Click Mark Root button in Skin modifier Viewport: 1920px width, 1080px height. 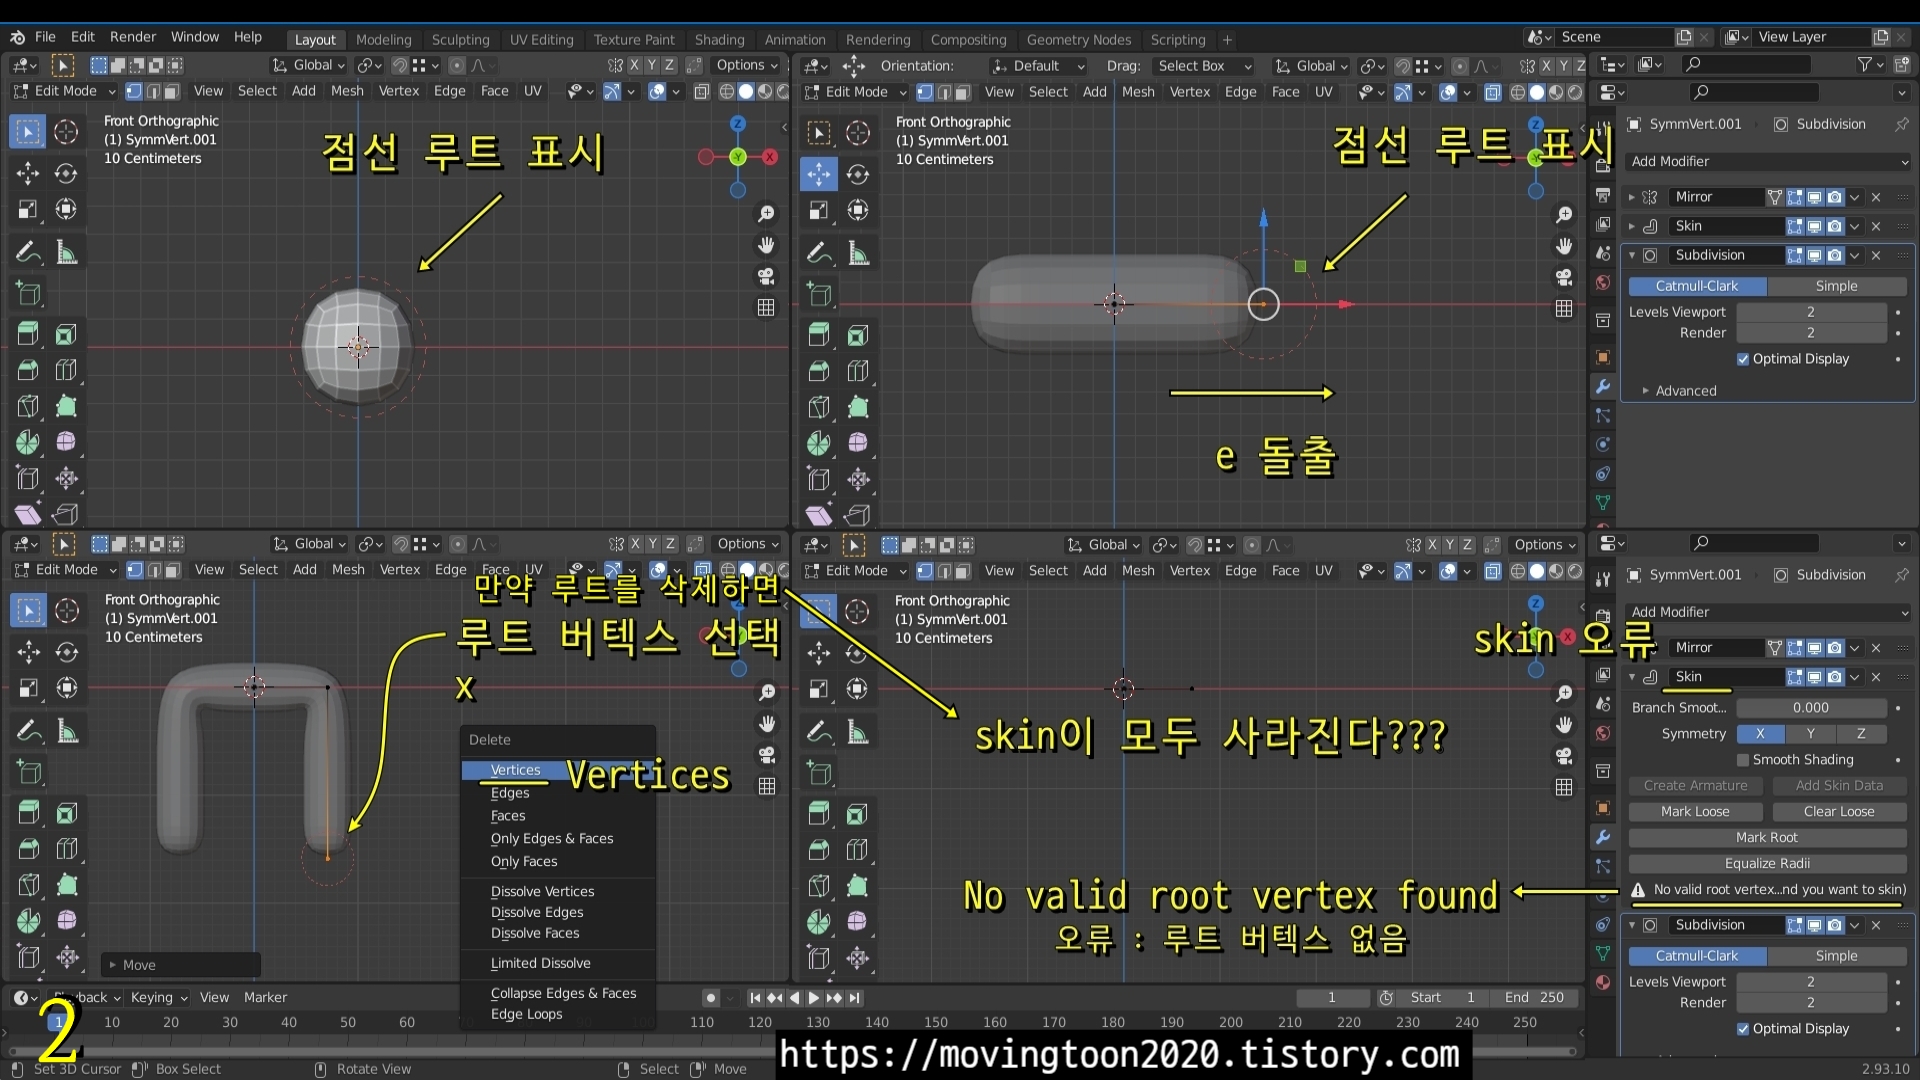[1767, 838]
